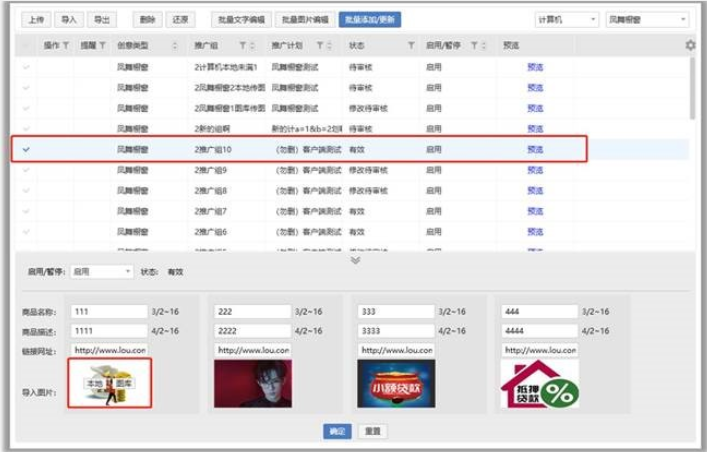Toggle checkmark for row 2新的组啊
Screen dimensions: 707x452
coord(26,129)
